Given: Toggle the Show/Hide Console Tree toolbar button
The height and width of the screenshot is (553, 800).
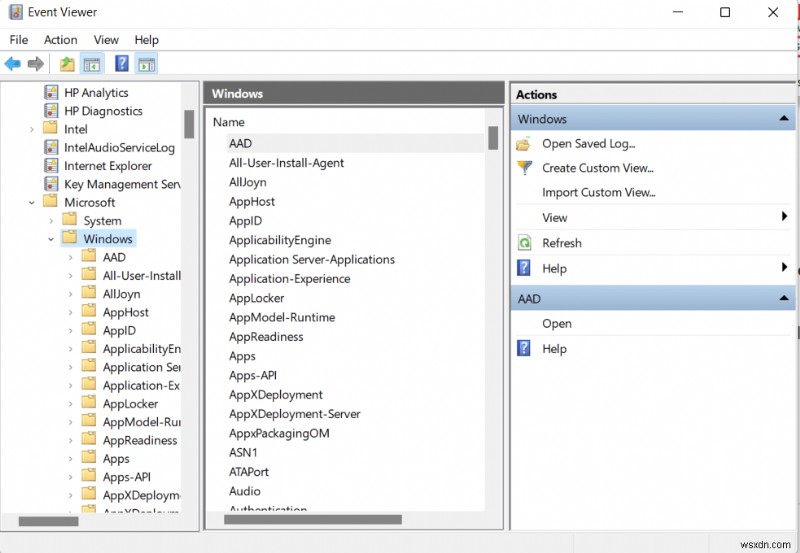Looking at the screenshot, I should [x=92, y=64].
